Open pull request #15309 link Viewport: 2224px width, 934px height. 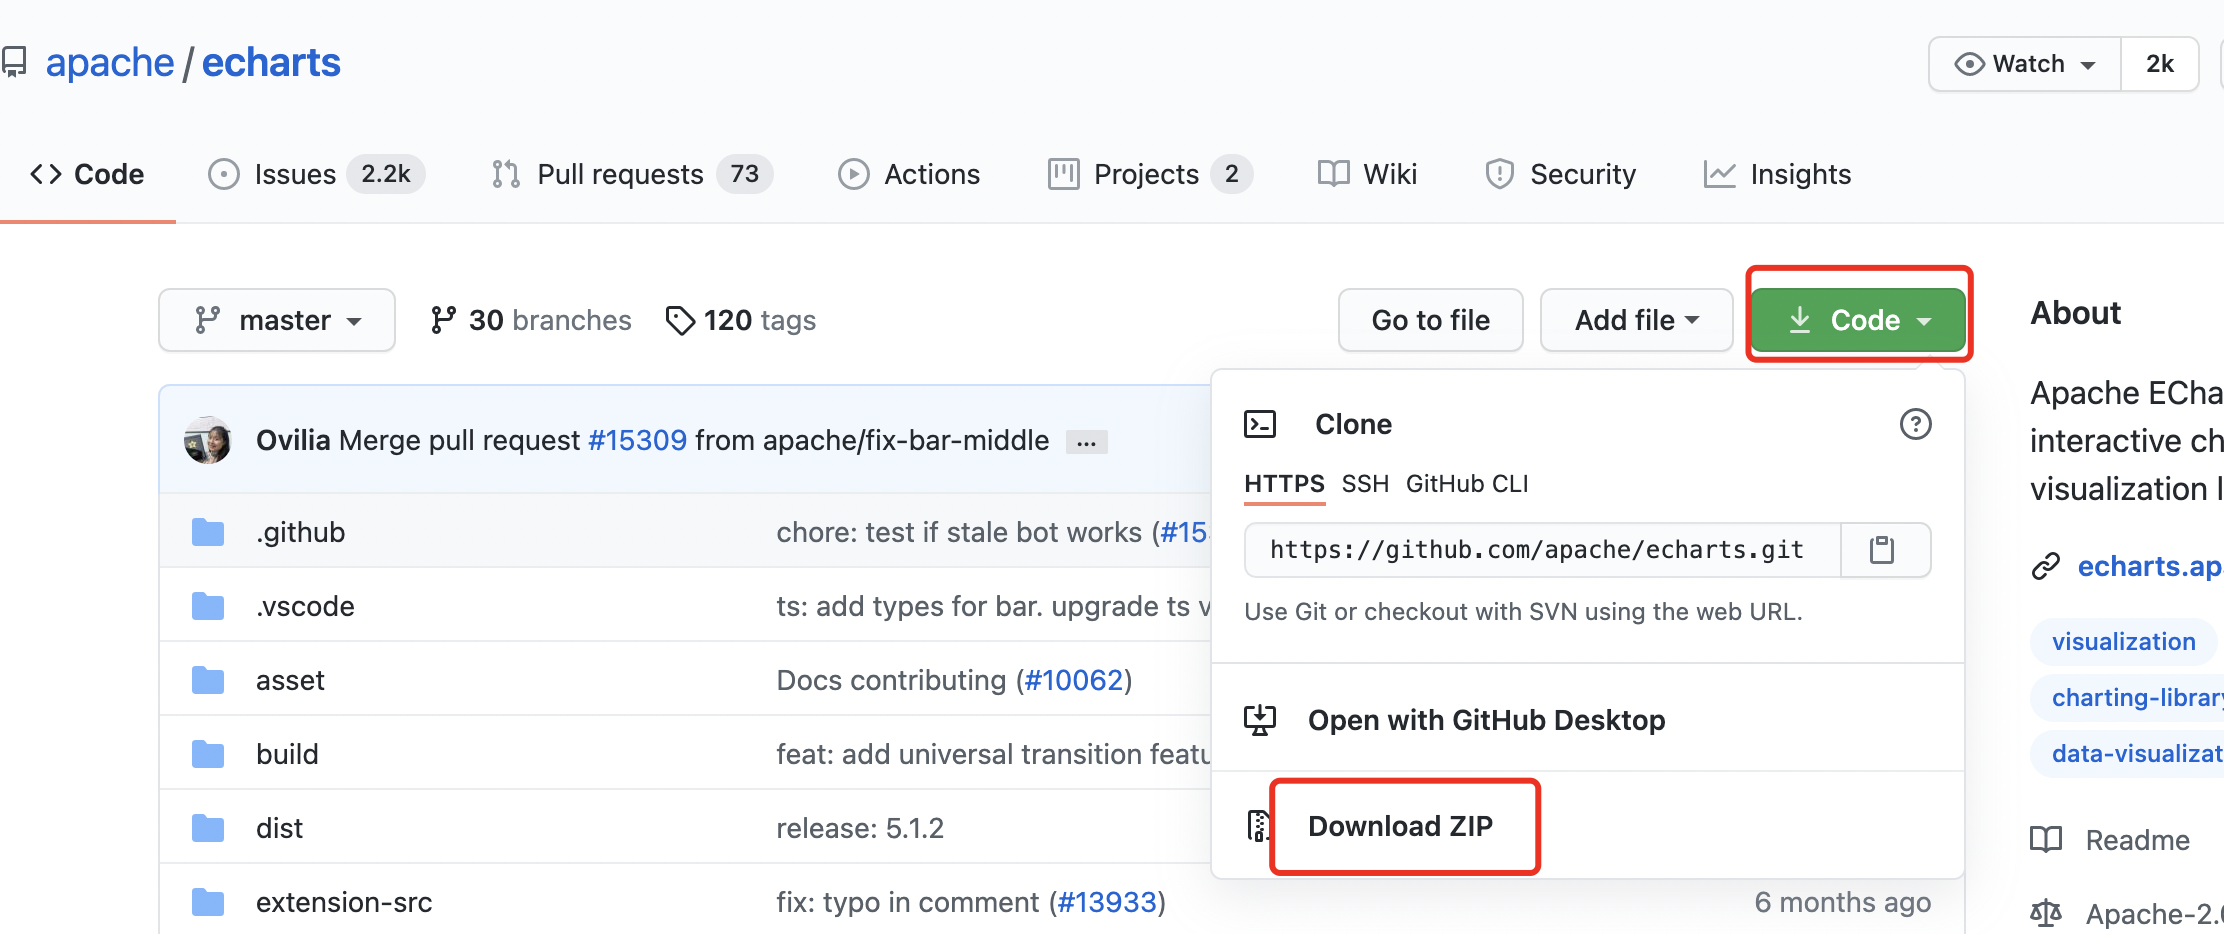point(638,440)
